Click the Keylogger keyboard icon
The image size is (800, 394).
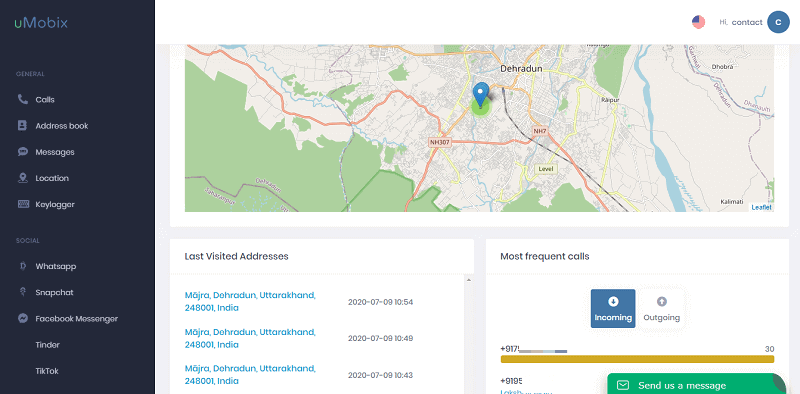pyautogui.click(x=23, y=204)
